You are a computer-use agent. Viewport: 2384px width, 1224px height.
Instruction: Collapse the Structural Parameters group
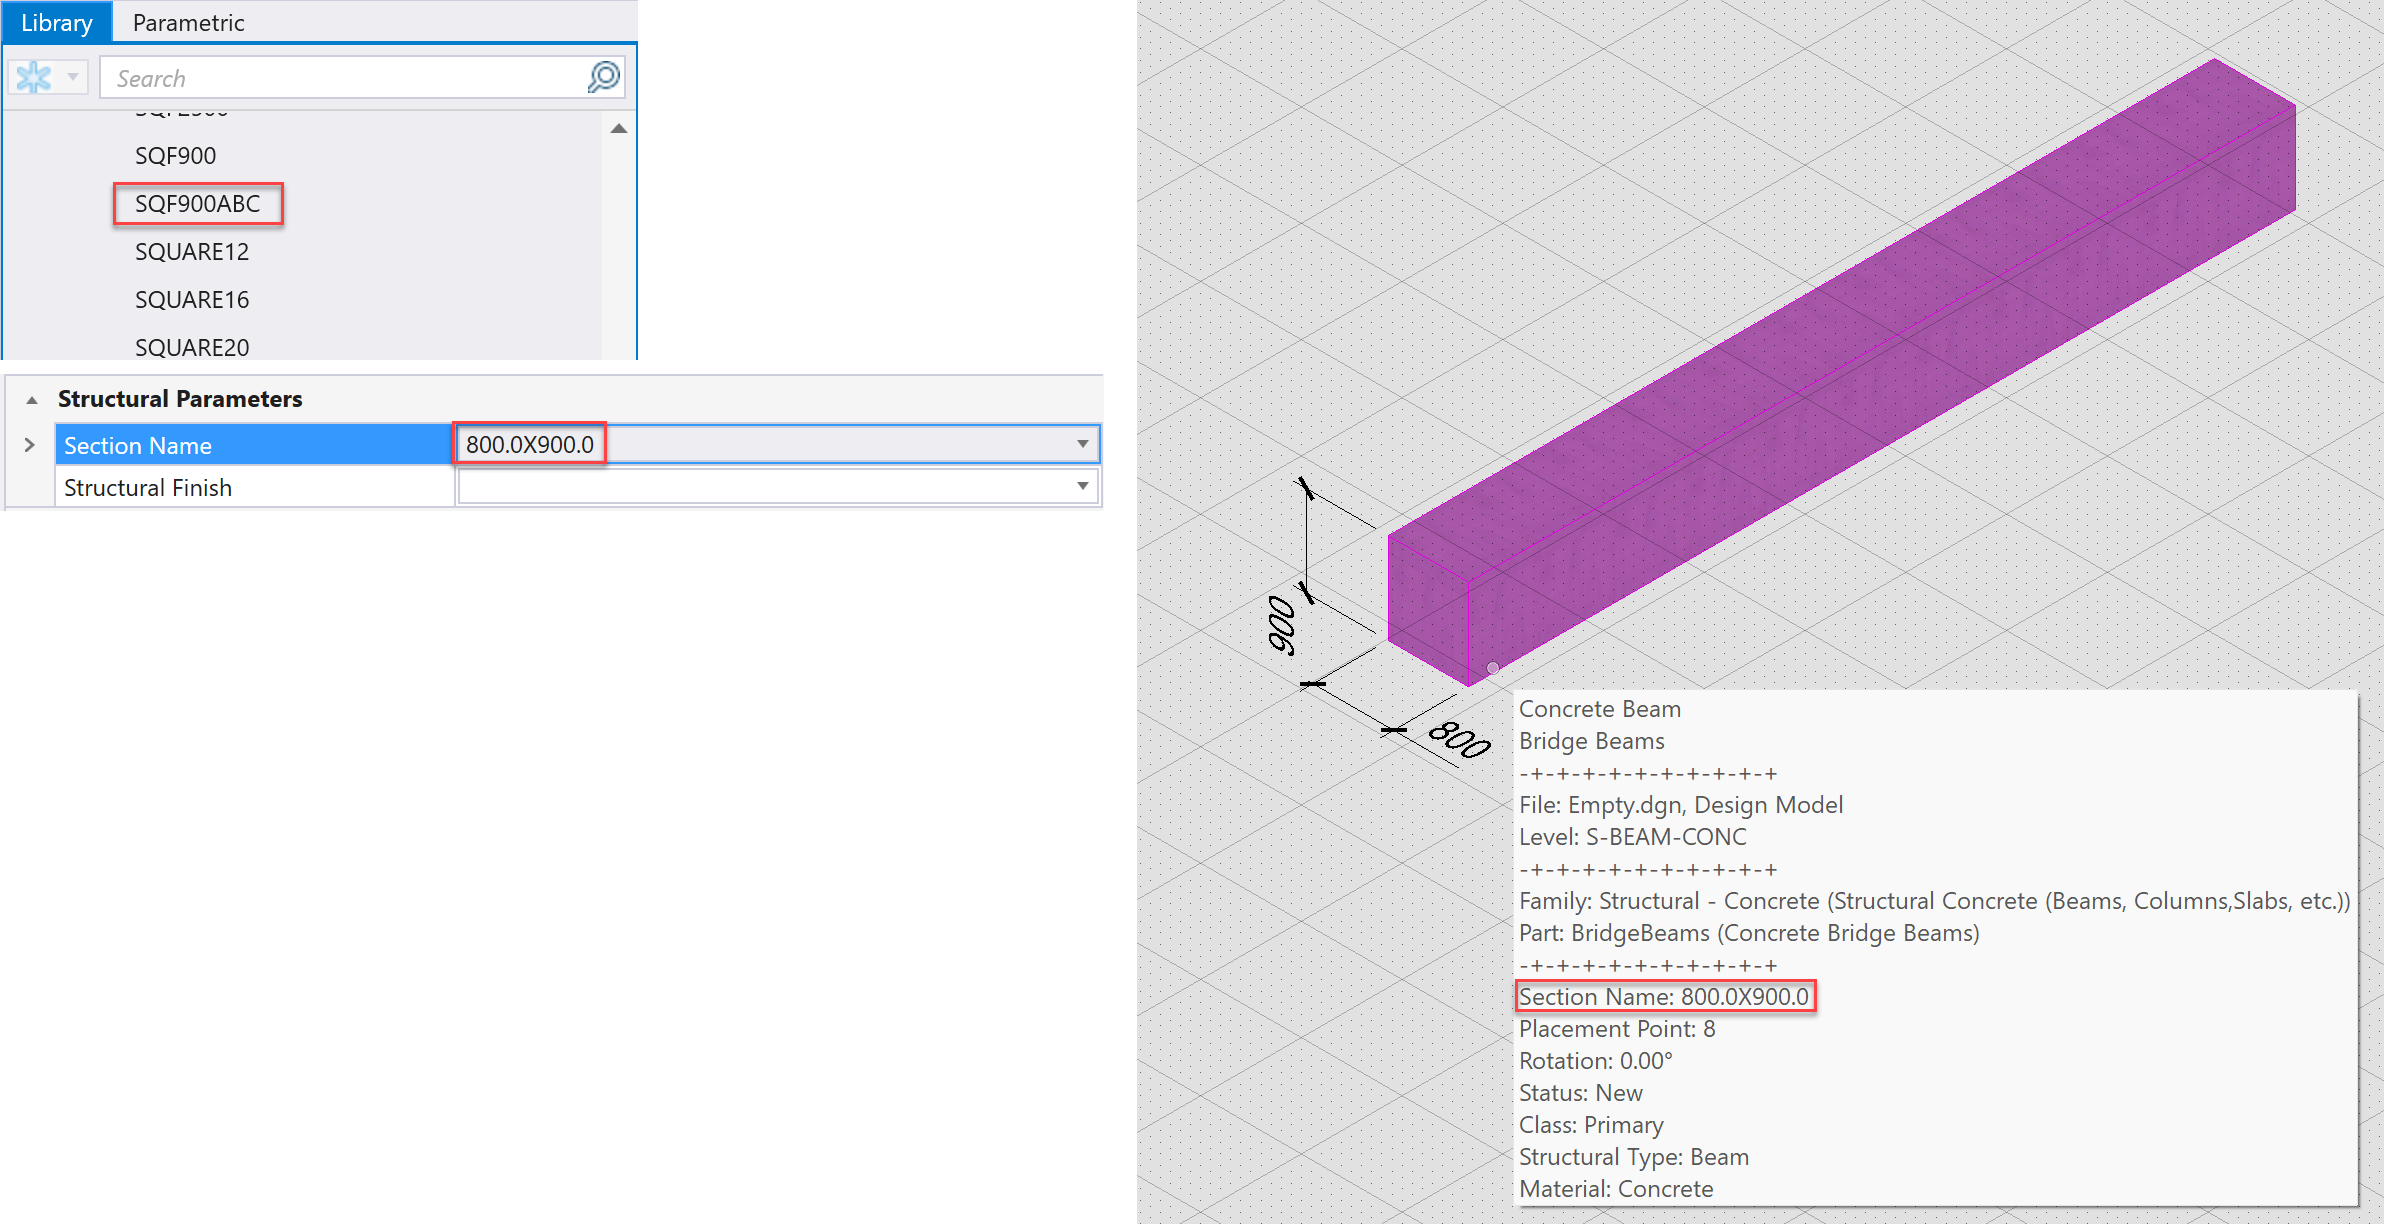point(32,399)
